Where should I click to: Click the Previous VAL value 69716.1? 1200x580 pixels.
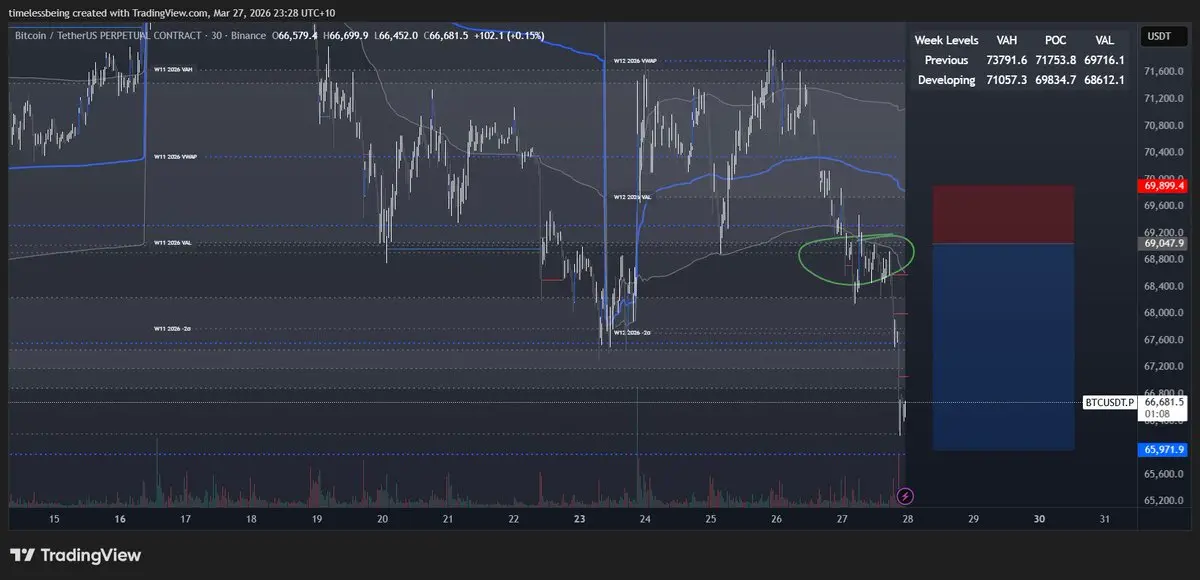(x=1105, y=60)
